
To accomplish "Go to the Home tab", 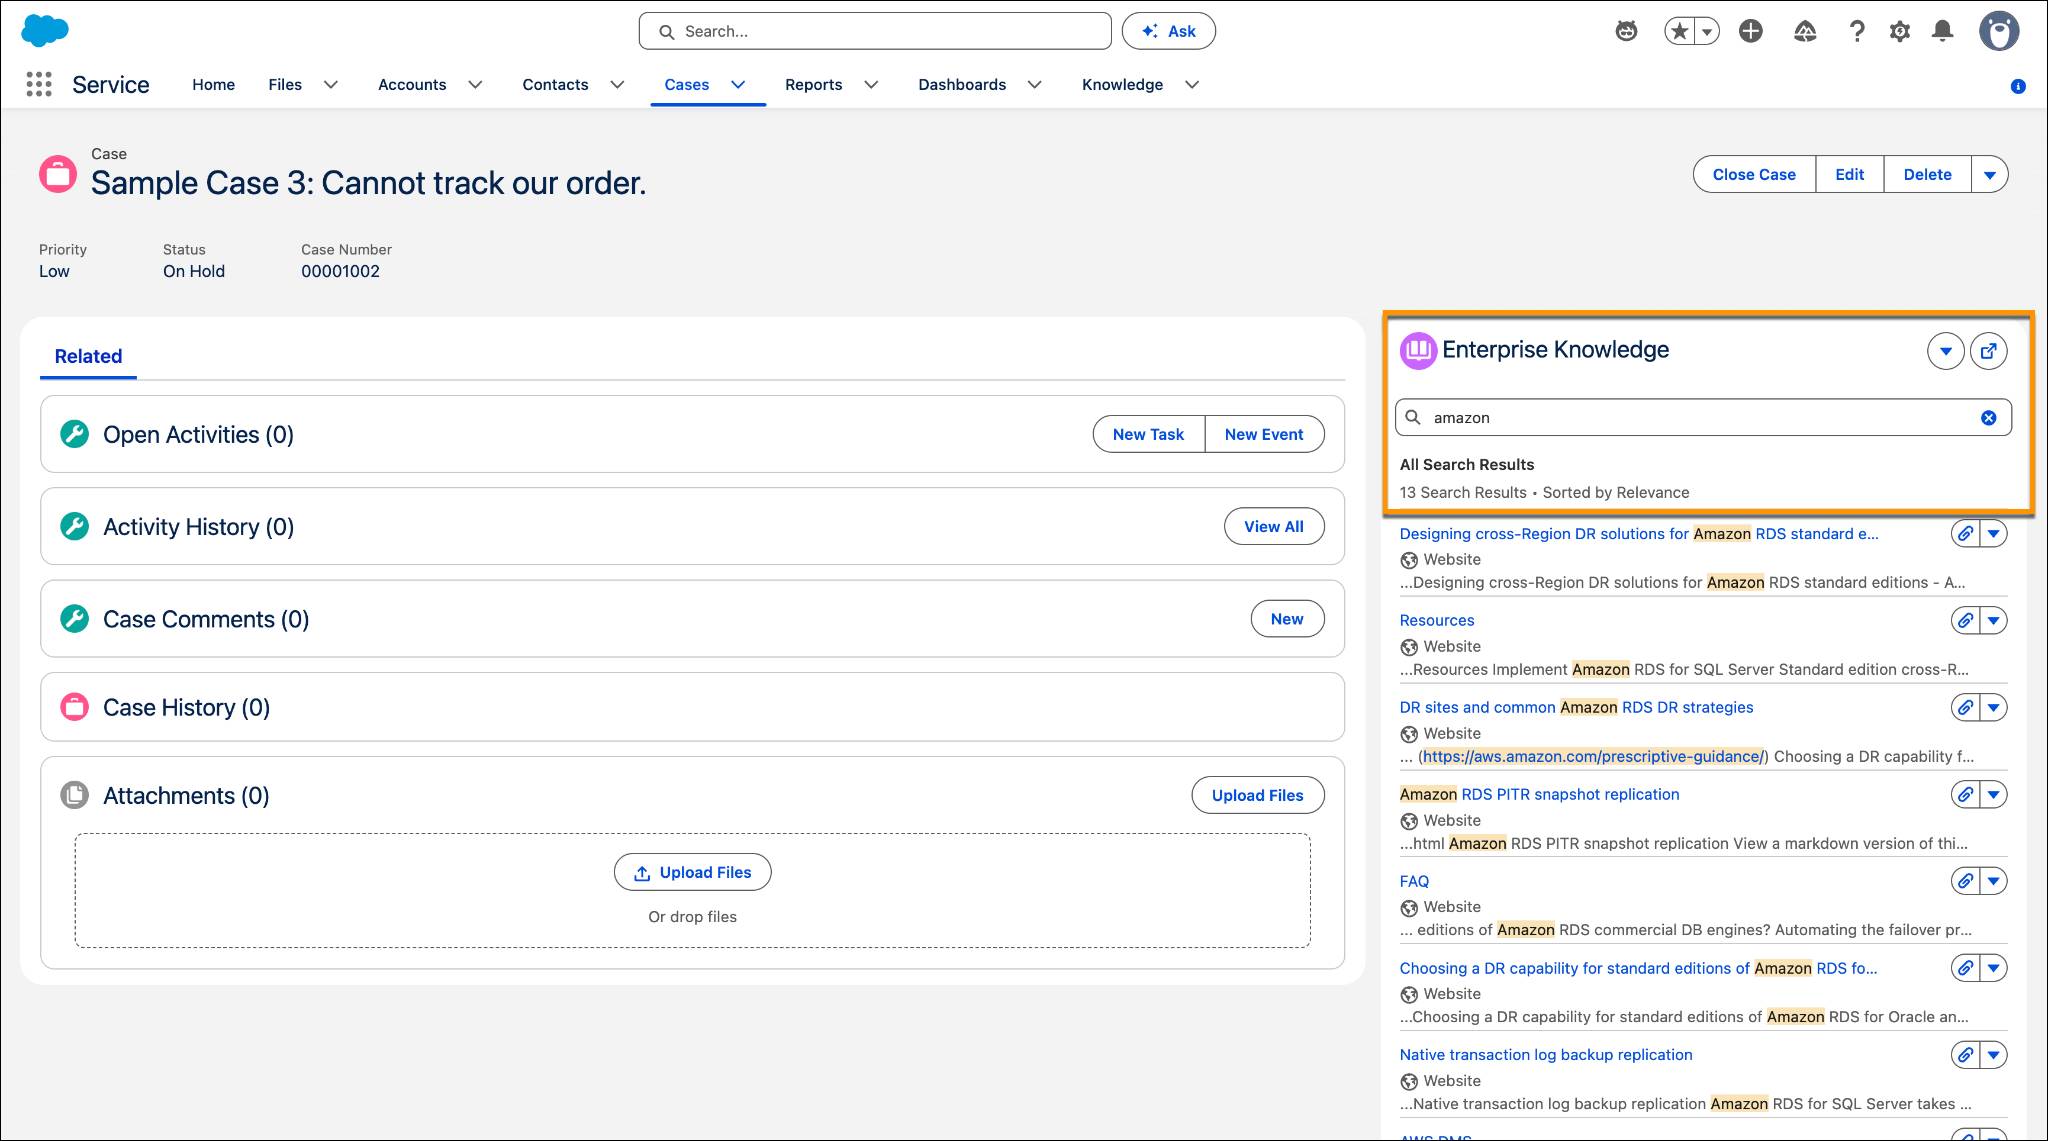I will pos(214,85).
